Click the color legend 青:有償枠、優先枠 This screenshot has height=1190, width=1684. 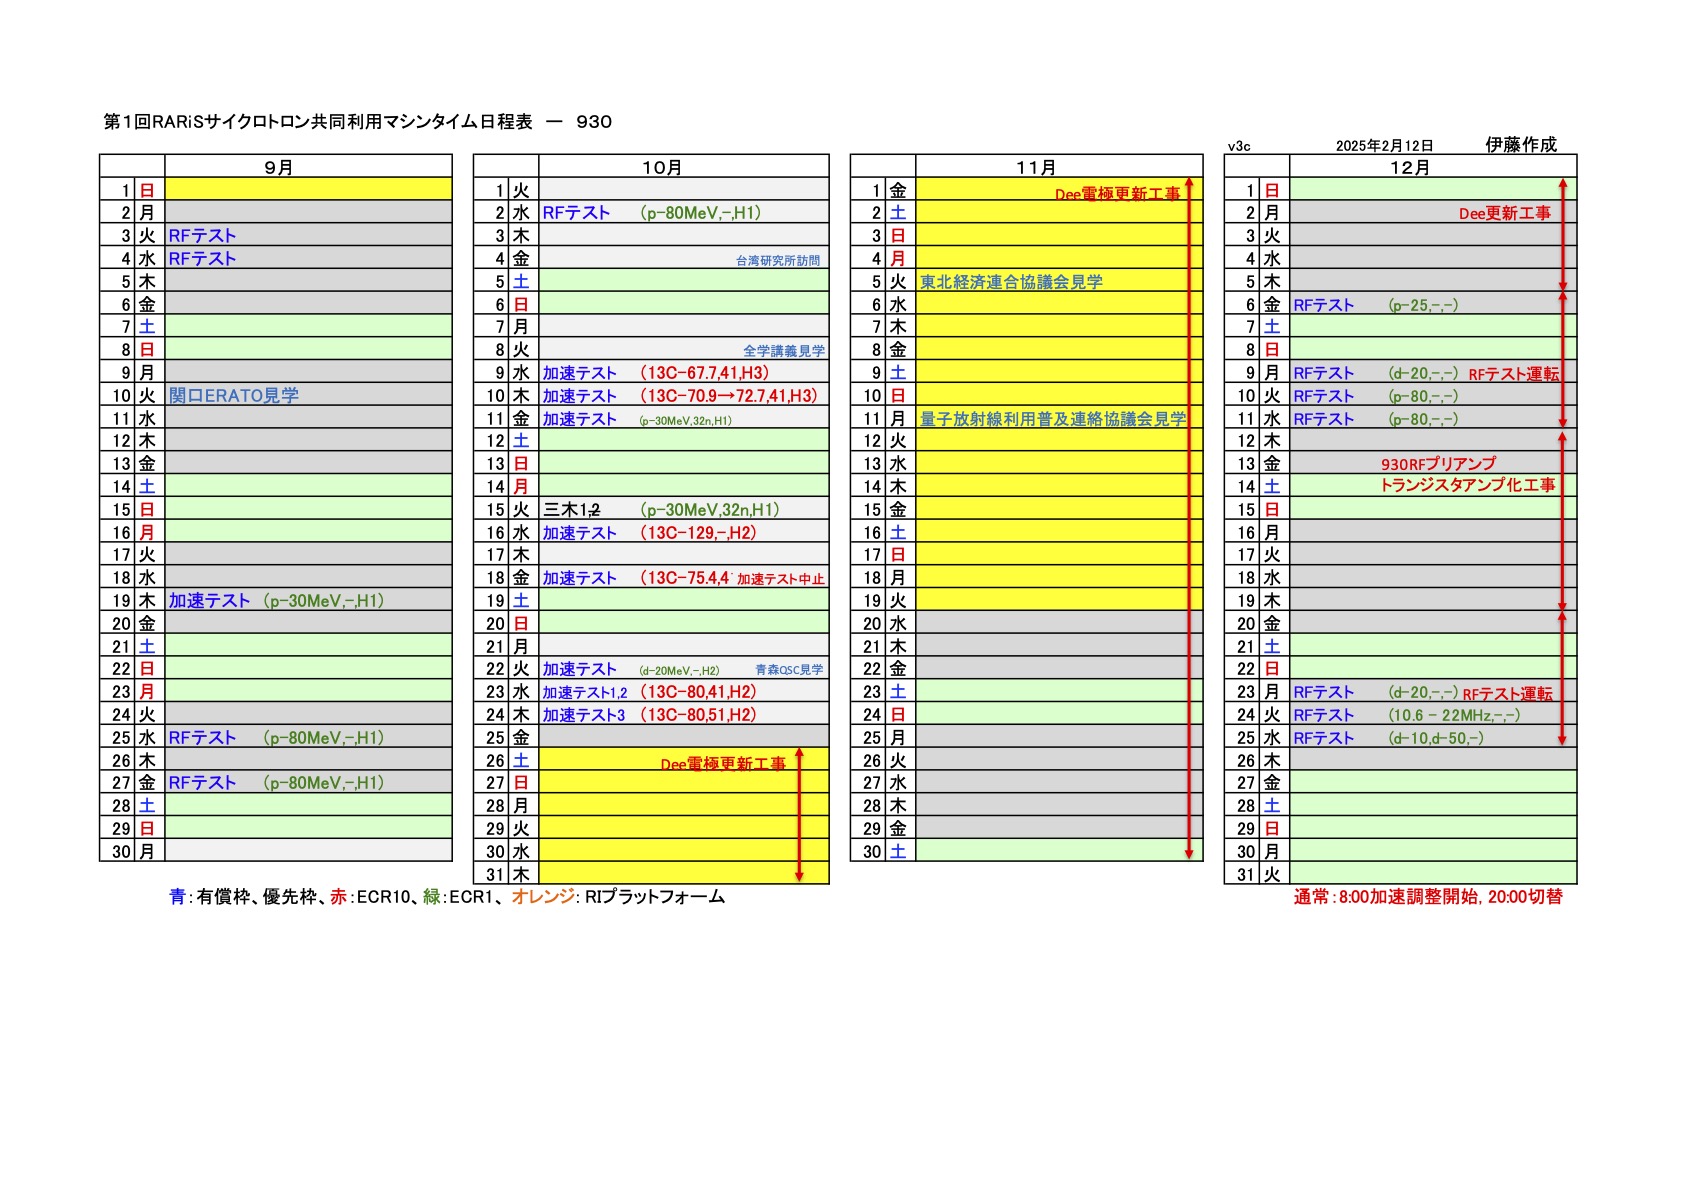pyautogui.click(x=244, y=897)
